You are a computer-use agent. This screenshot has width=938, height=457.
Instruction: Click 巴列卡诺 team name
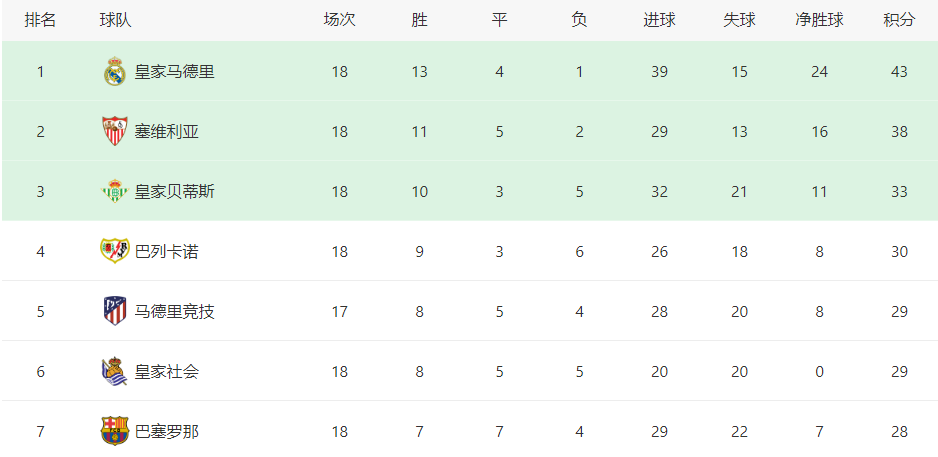tap(166, 252)
